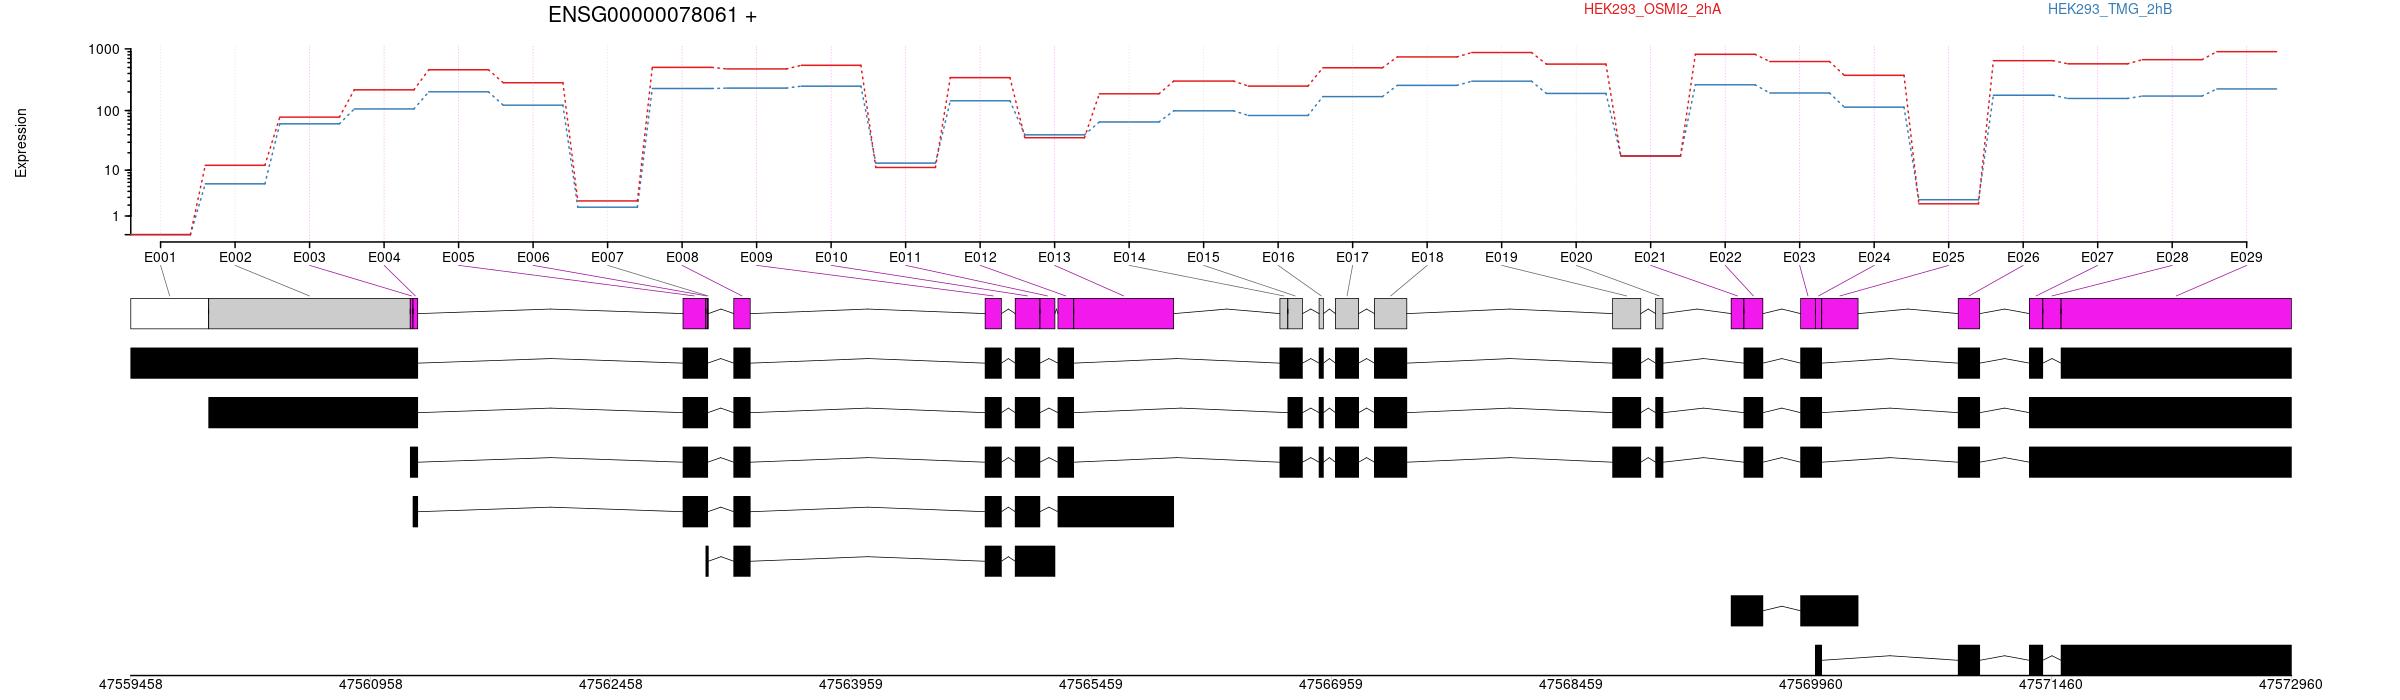2400x700 pixels.
Task: Click the exon label E002
Action: 235,257
